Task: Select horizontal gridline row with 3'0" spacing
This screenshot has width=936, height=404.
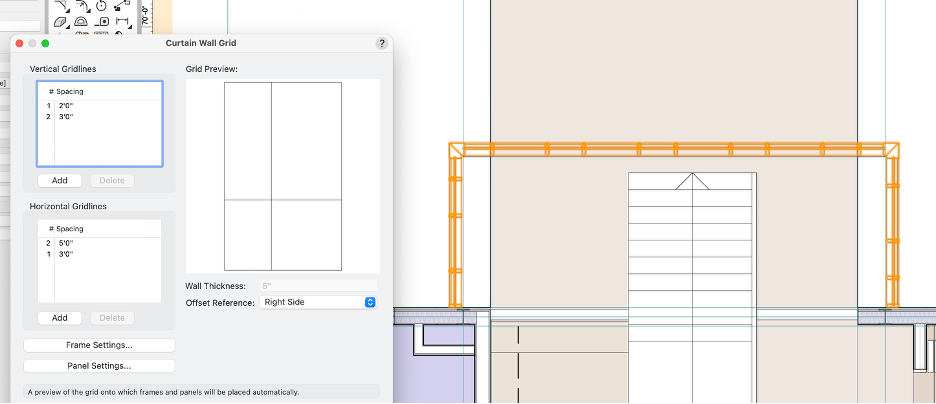Action: click(x=98, y=255)
